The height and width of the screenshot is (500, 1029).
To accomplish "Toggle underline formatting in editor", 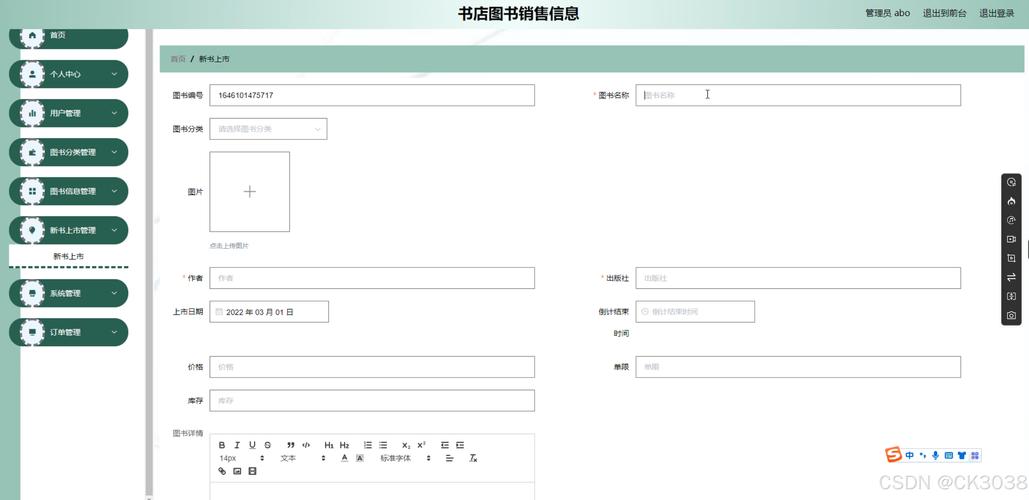I will click(252, 445).
